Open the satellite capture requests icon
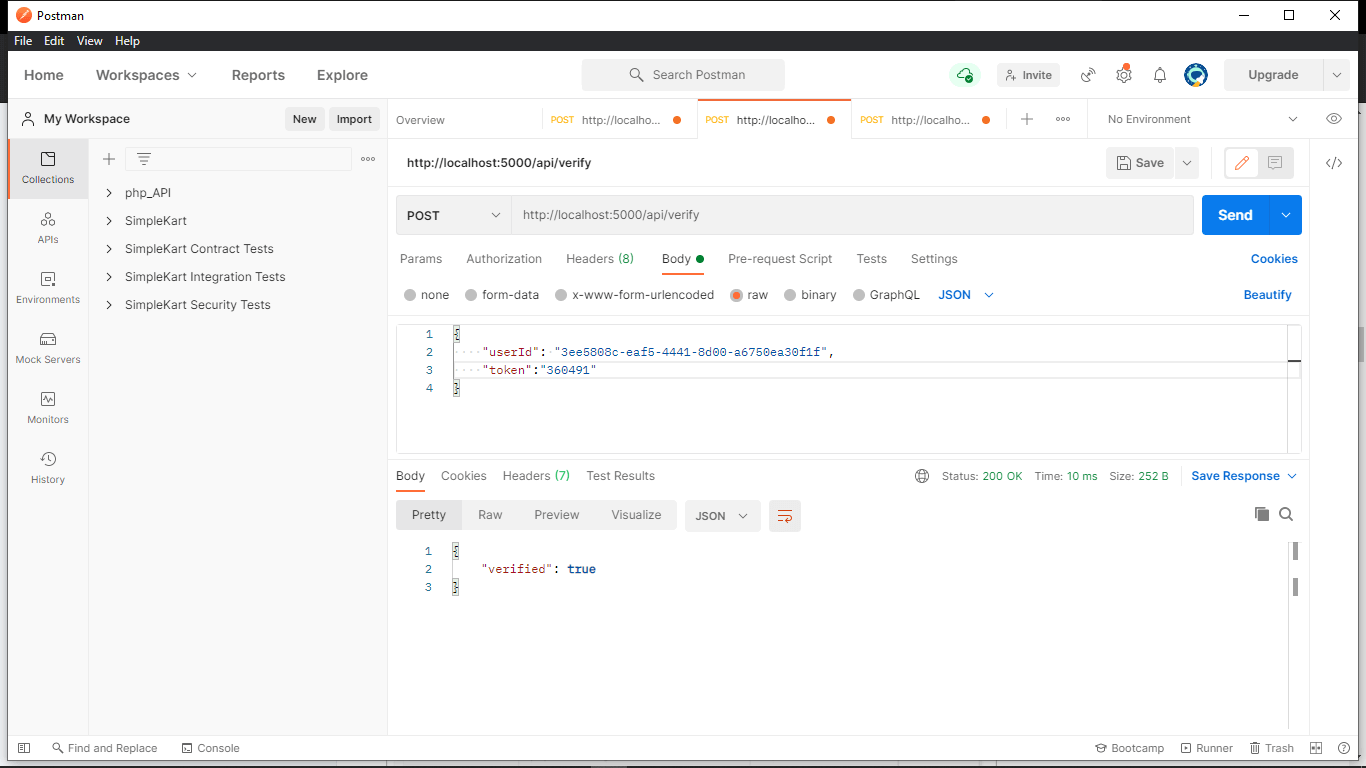Viewport: 1366px width, 768px height. click(1088, 75)
